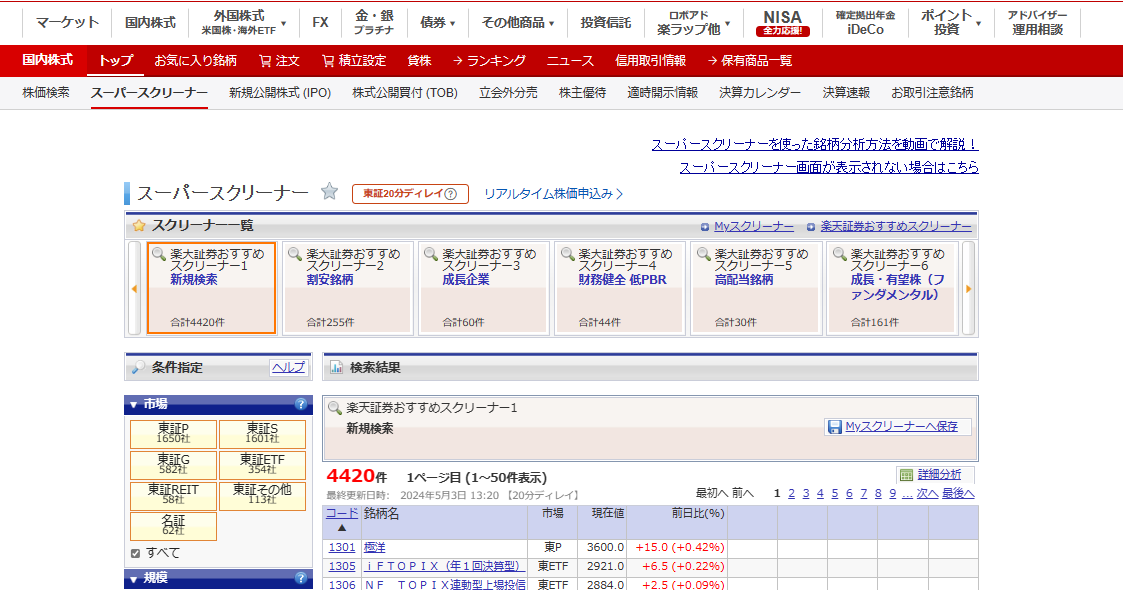Viewport: 1123px width, 590px height.
Task: Toggle the 東証S market filter
Action: pos(262,434)
